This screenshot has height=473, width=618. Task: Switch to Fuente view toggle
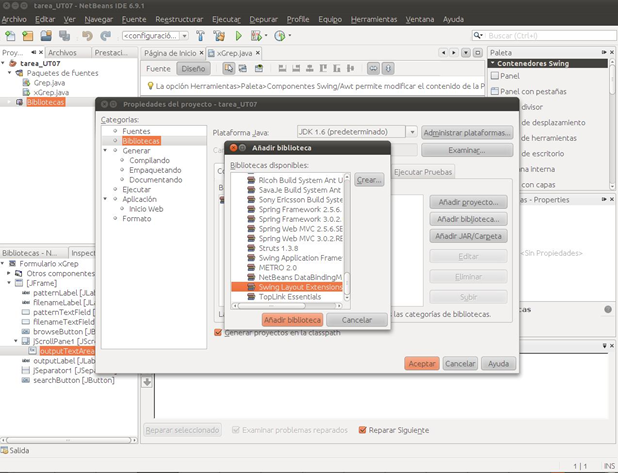click(x=158, y=69)
